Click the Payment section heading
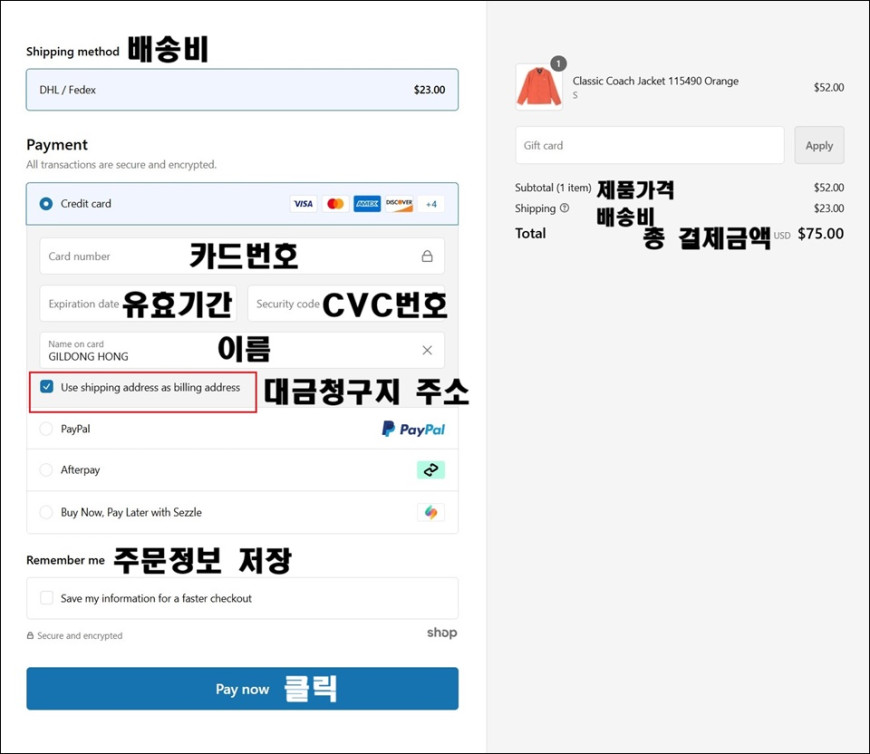 click(x=57, y=145)
